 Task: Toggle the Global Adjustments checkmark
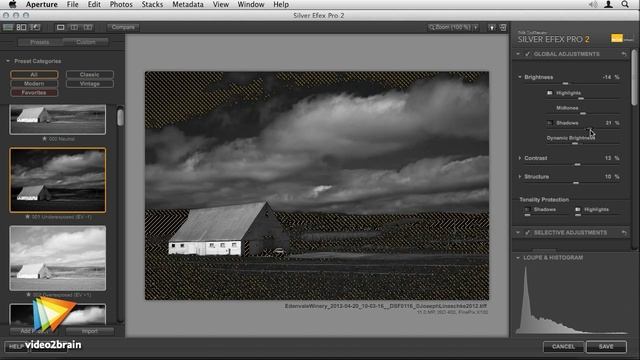click(x=527, y=54)
